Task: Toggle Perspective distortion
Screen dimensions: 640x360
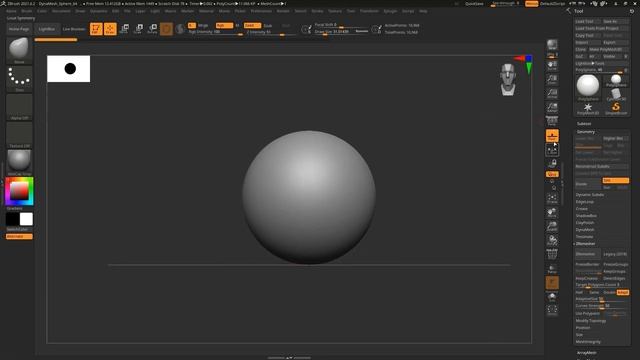Action: pos(552,121)
